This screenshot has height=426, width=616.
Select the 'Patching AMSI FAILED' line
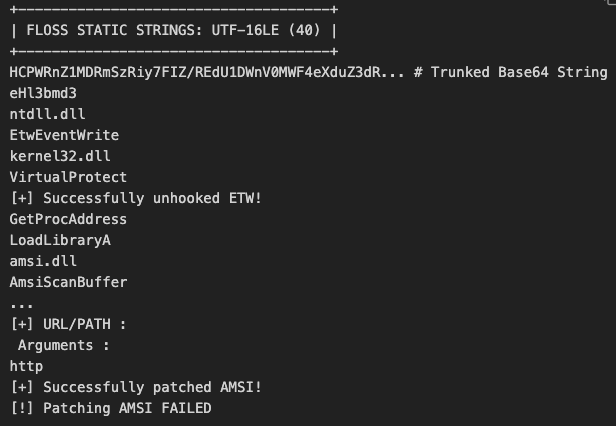[x=111, y=408]
